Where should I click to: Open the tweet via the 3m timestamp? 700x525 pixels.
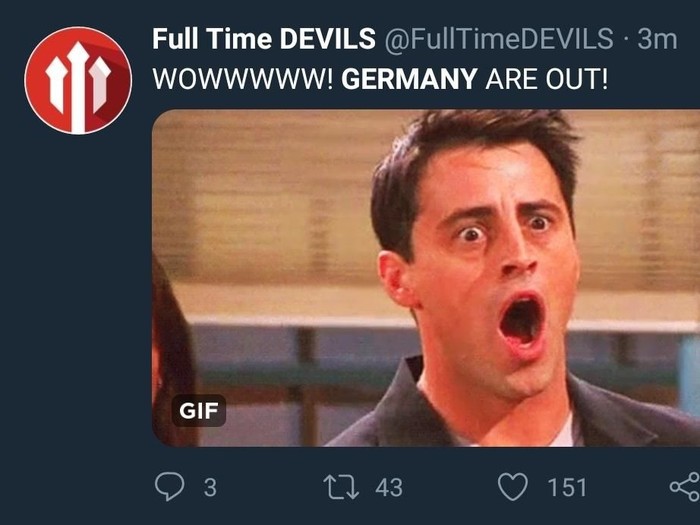coord(658,39)
